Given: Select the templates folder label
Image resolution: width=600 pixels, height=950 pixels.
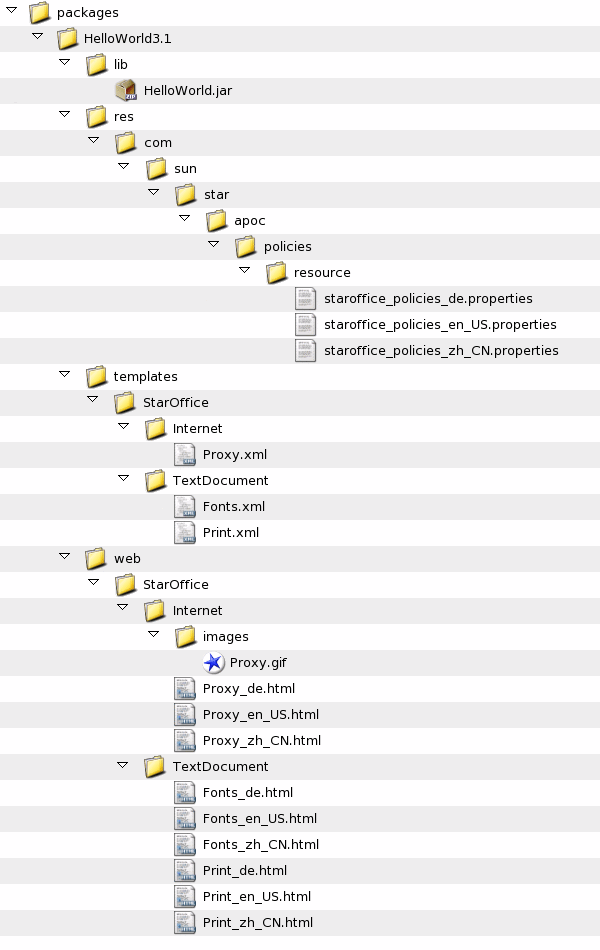Looking at the screenshot, I should click(x=145, y=377).
